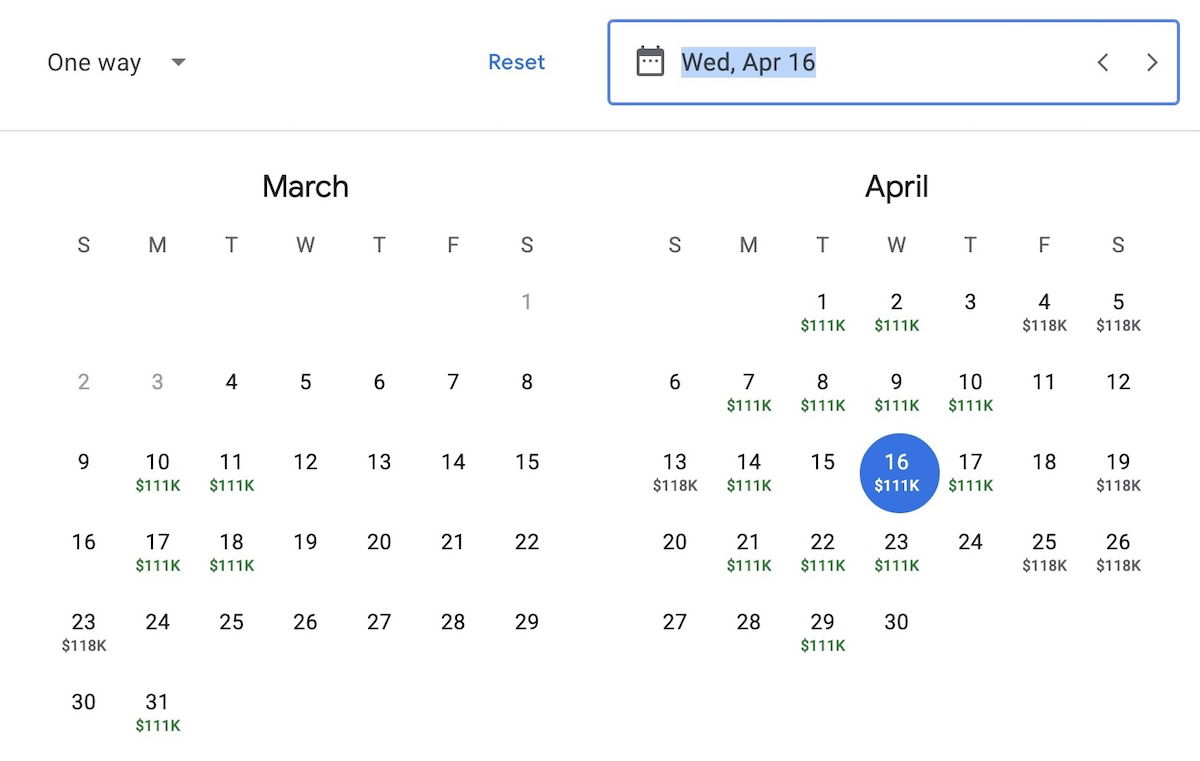
Task: Select March 15 date
Action: click(x=527, y=462)
